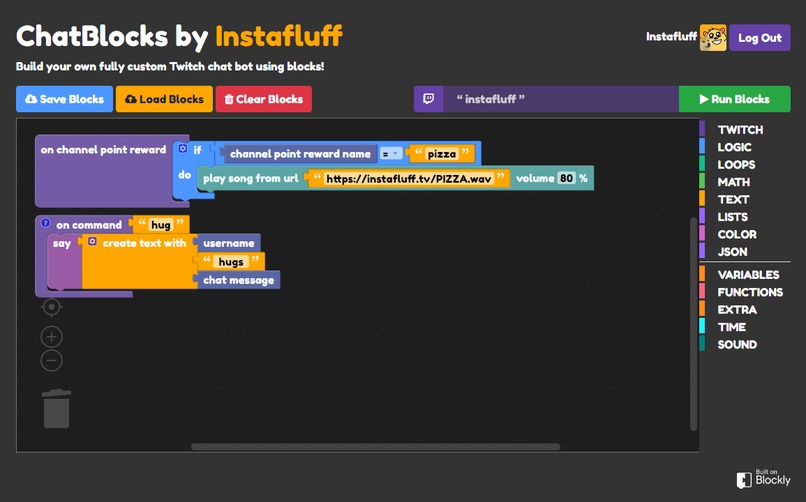Open the LISTS block category
This screenshot has height=502, width=806.
(x=732, y=217)
